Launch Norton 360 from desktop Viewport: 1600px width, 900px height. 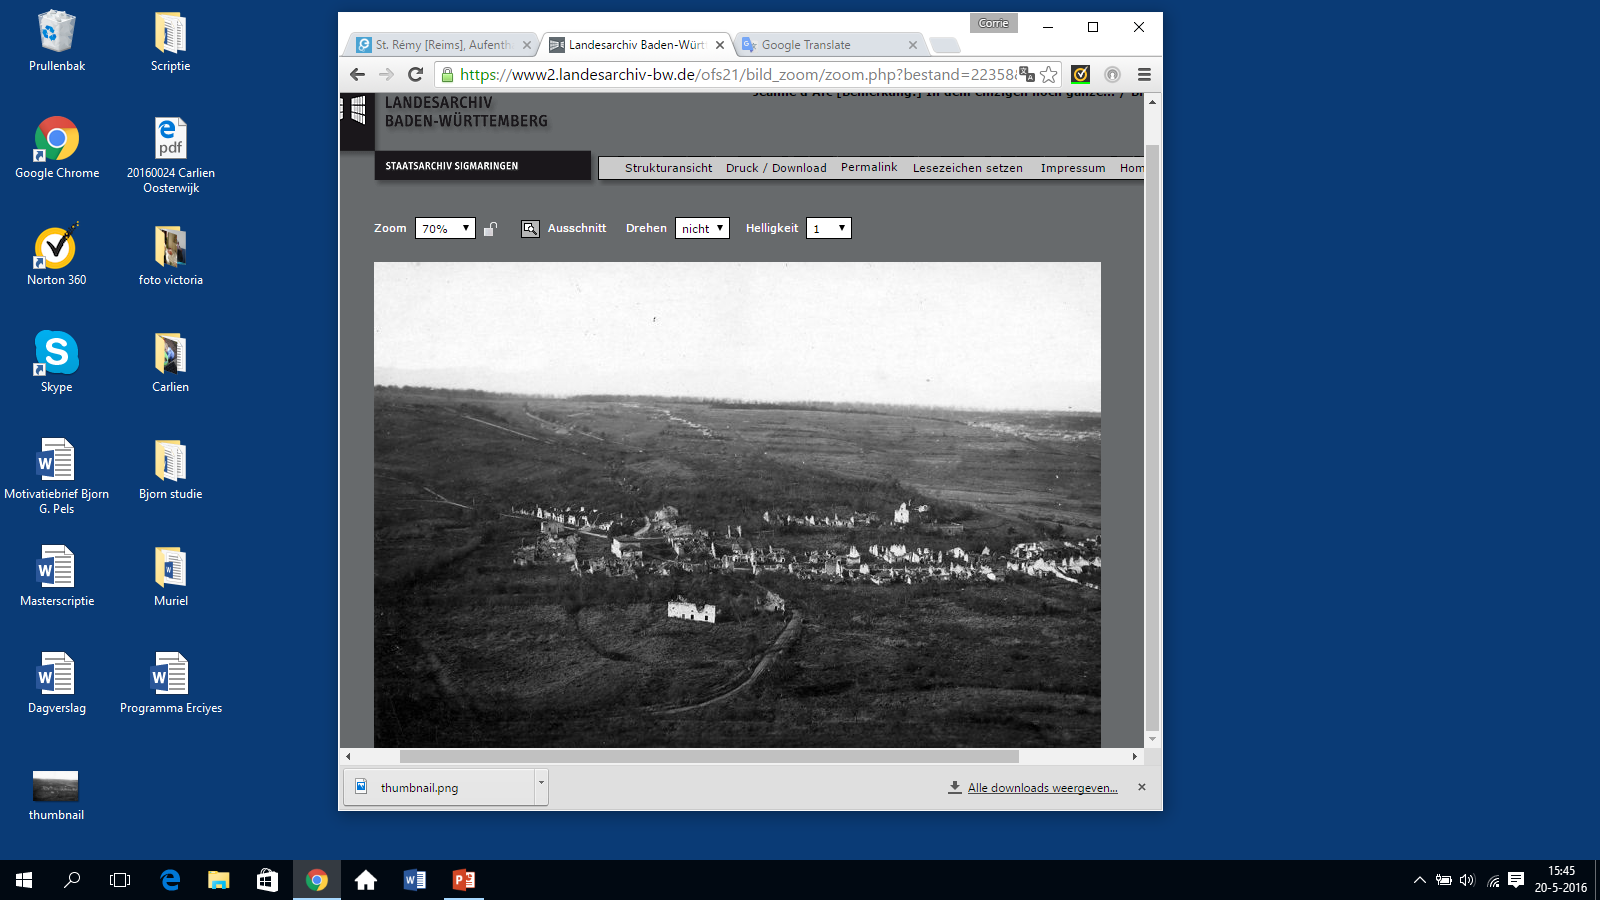coord(57,255)
